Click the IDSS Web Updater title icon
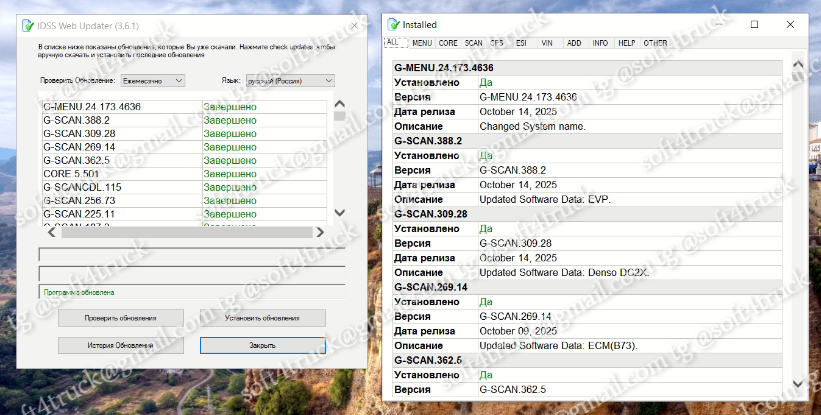 point(28,26)
